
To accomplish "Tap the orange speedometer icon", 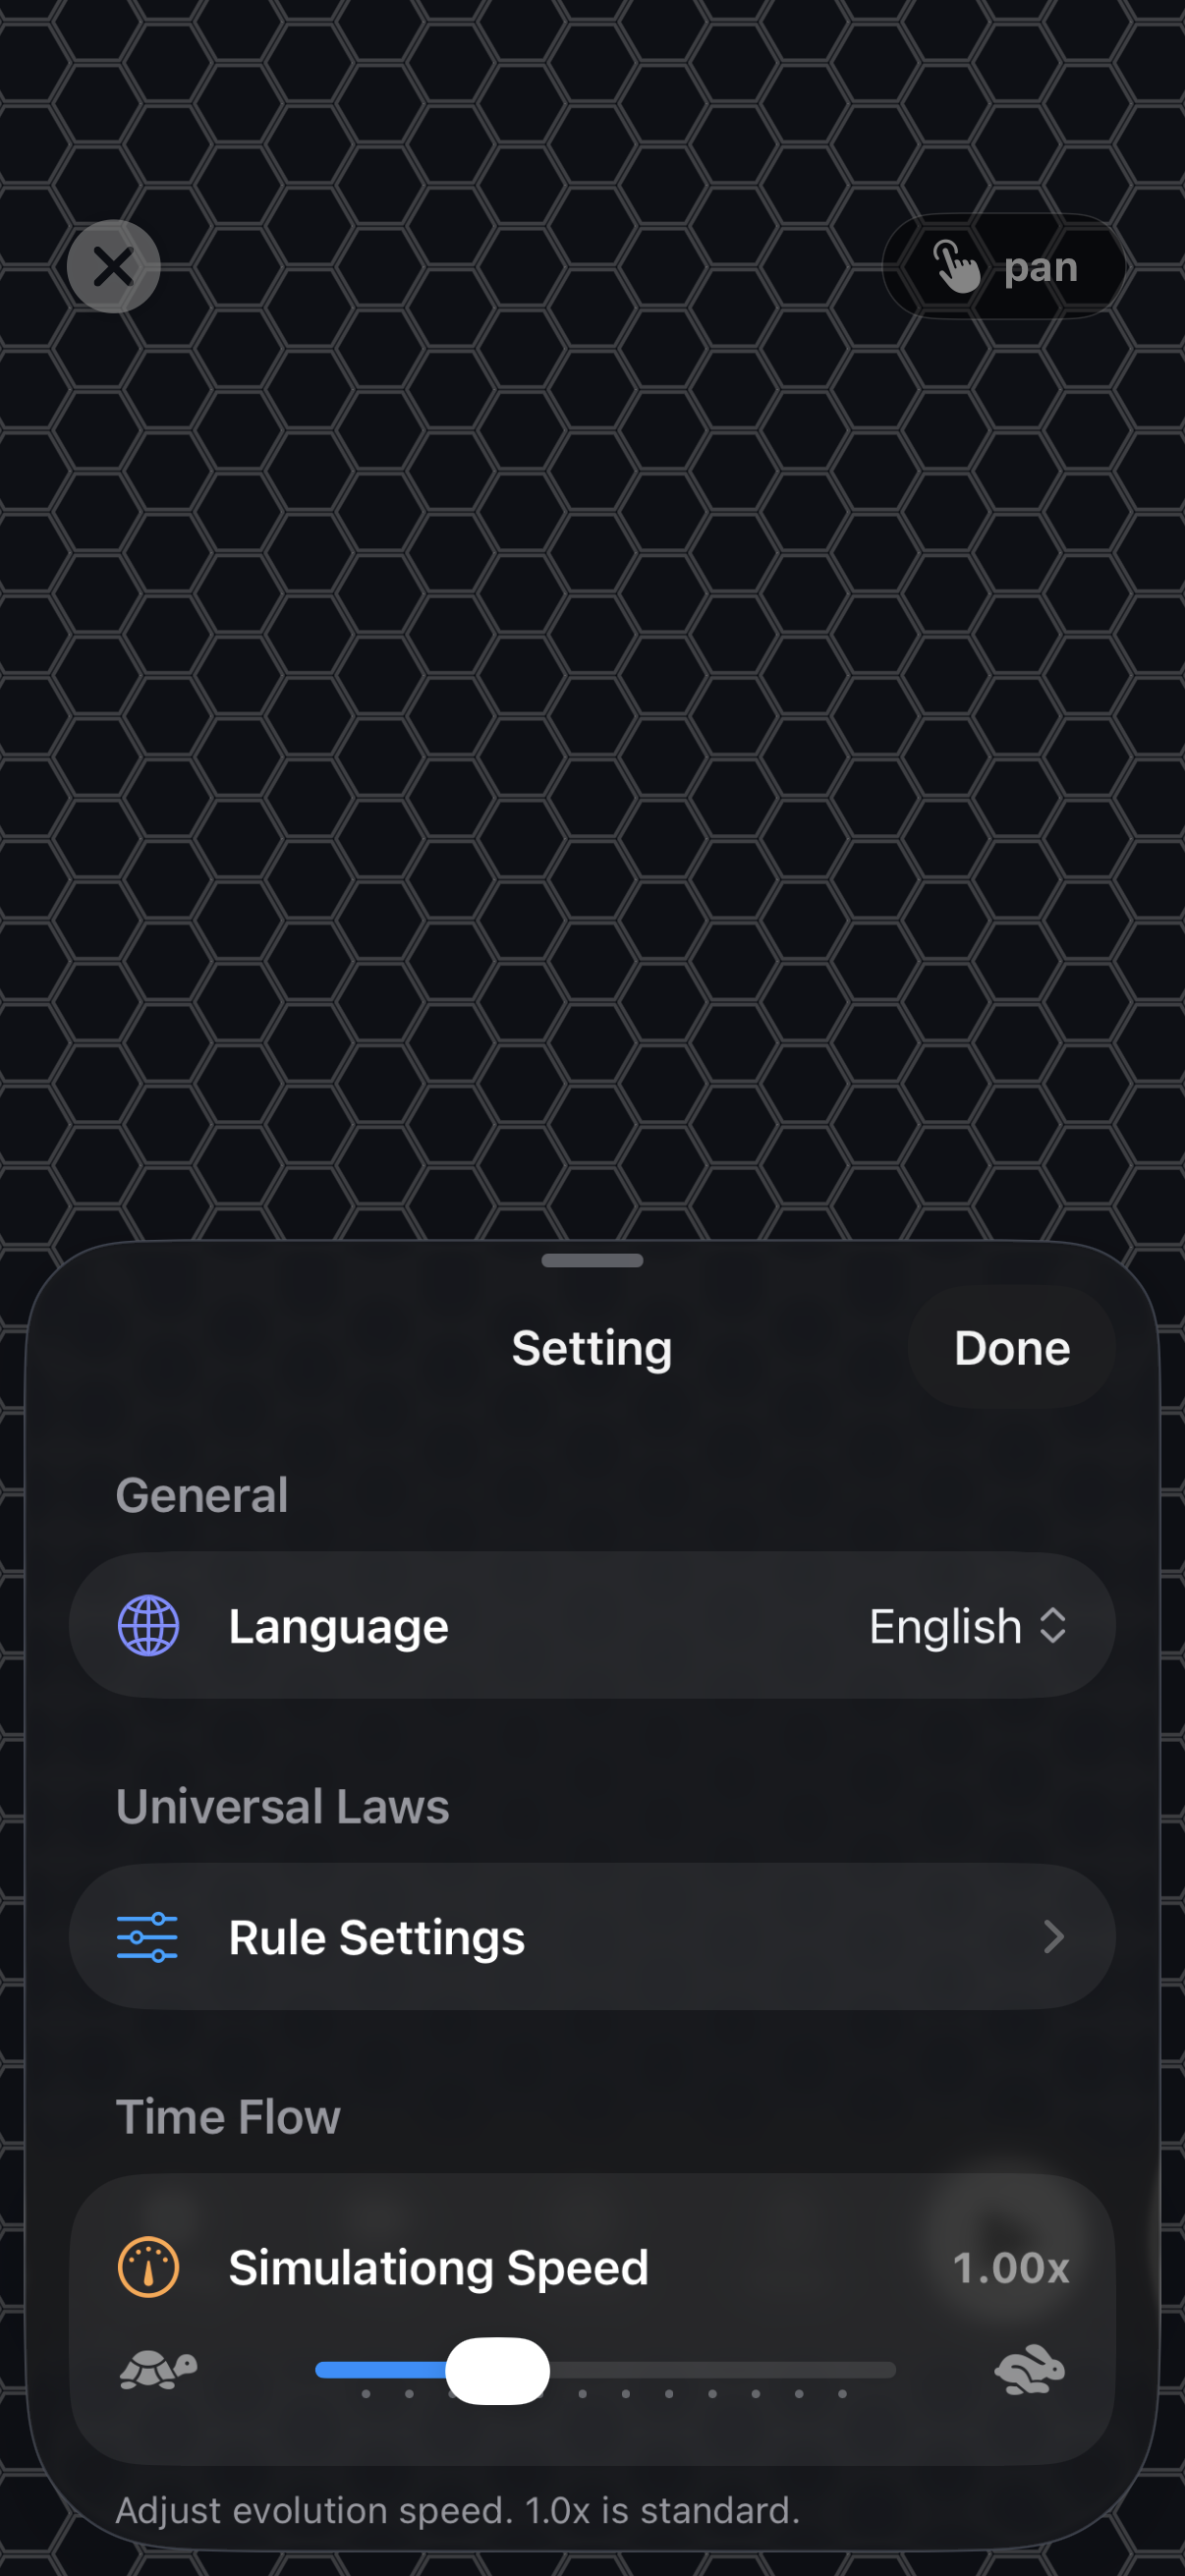I will click(148, 2267).
